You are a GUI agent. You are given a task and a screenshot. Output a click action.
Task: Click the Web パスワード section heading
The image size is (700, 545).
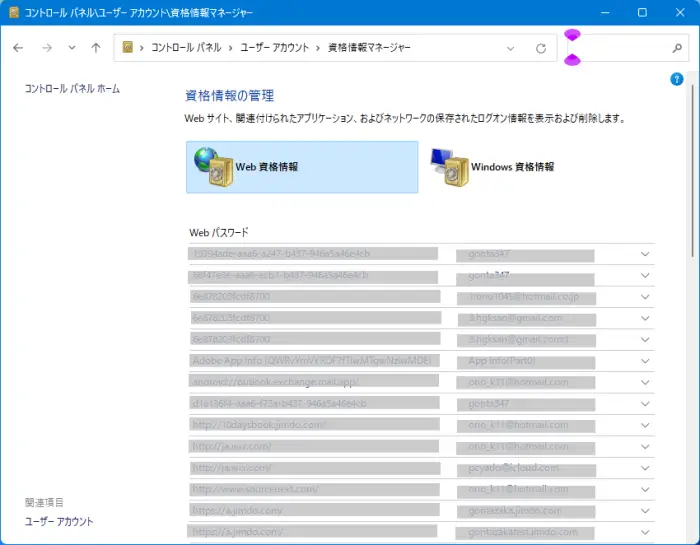pyautogui.click(x=219, y=233)
